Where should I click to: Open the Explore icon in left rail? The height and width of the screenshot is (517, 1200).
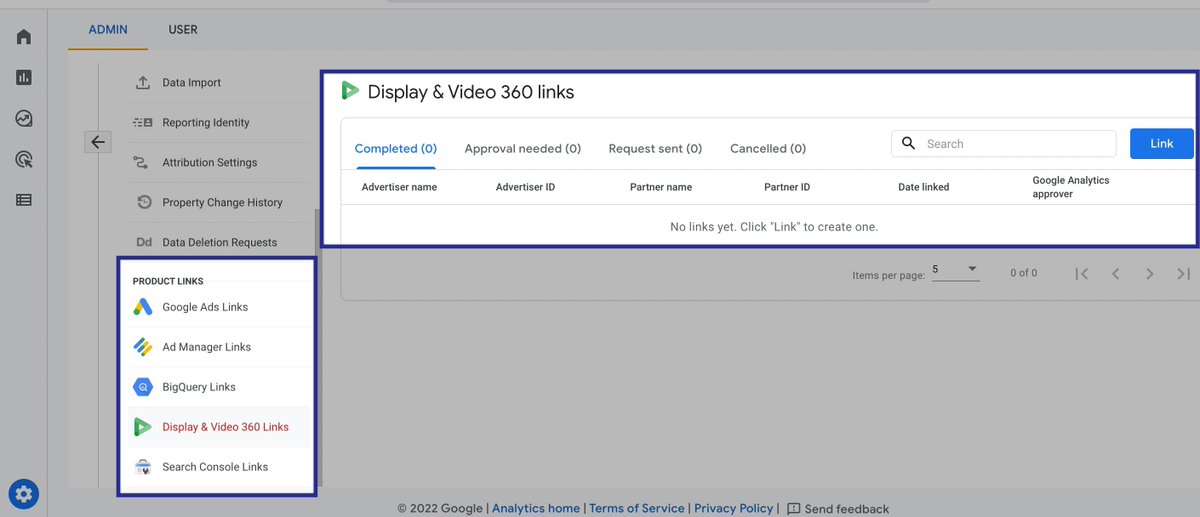24,118
